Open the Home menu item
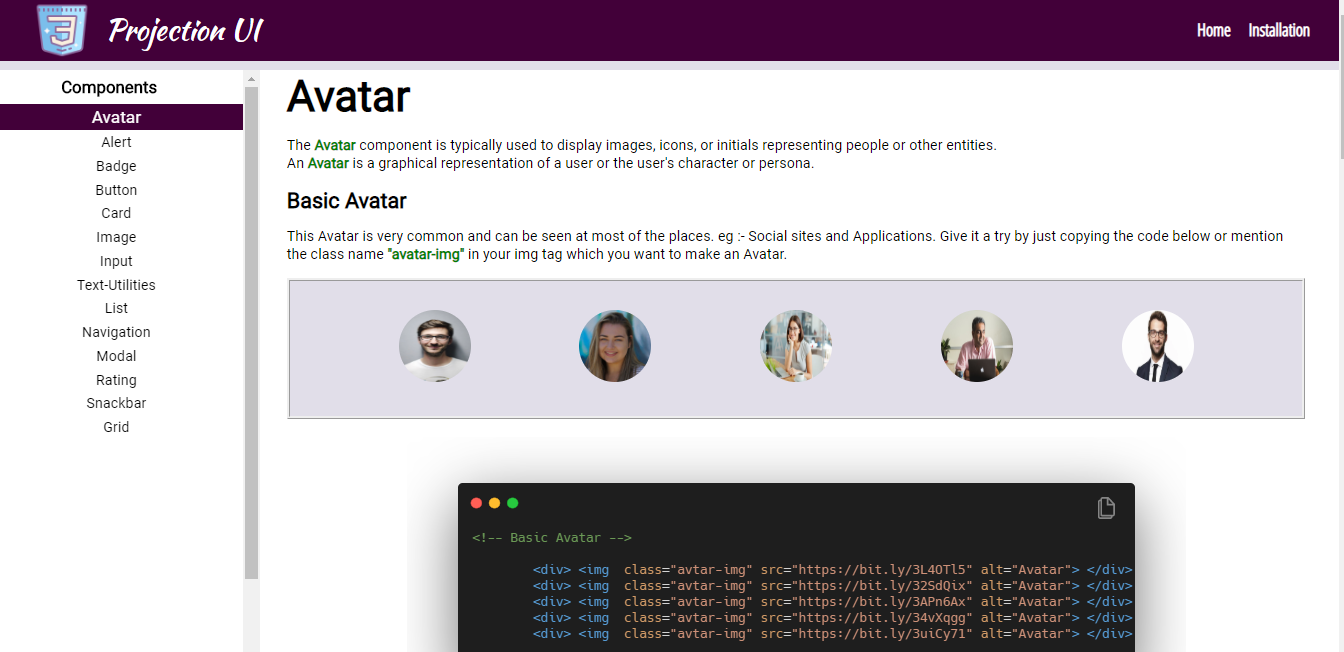Screen dimensions: 1344x652 [x=1213, y=30]
